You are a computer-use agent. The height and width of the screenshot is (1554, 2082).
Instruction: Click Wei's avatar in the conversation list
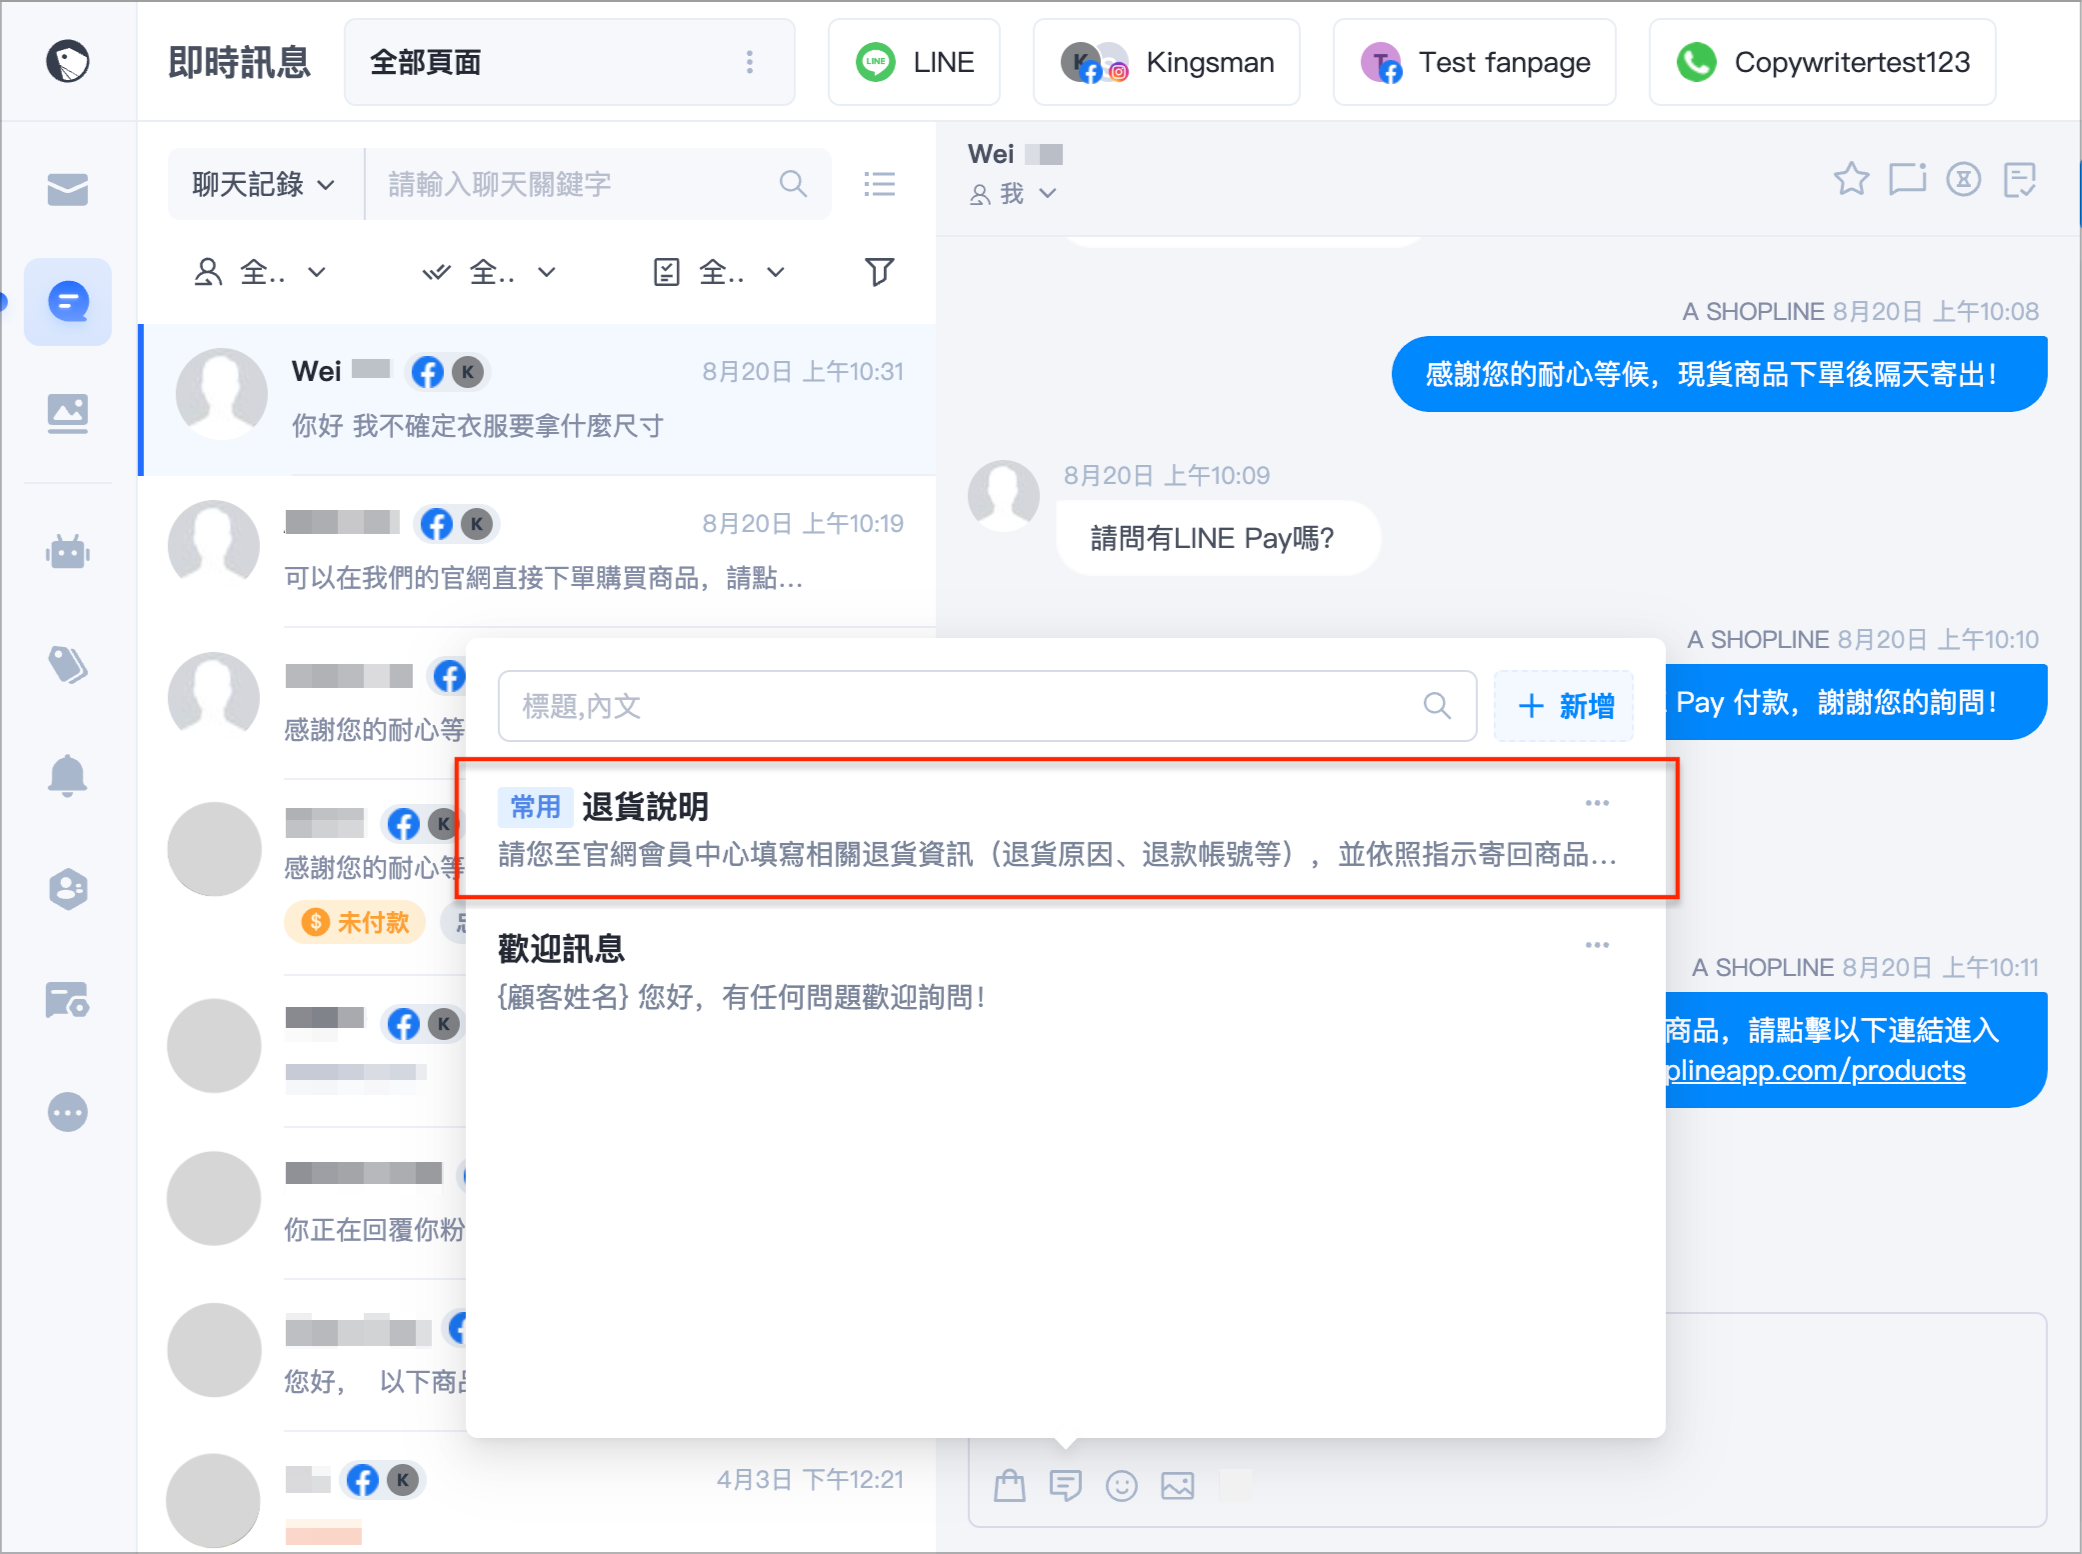tap(221, 393)
